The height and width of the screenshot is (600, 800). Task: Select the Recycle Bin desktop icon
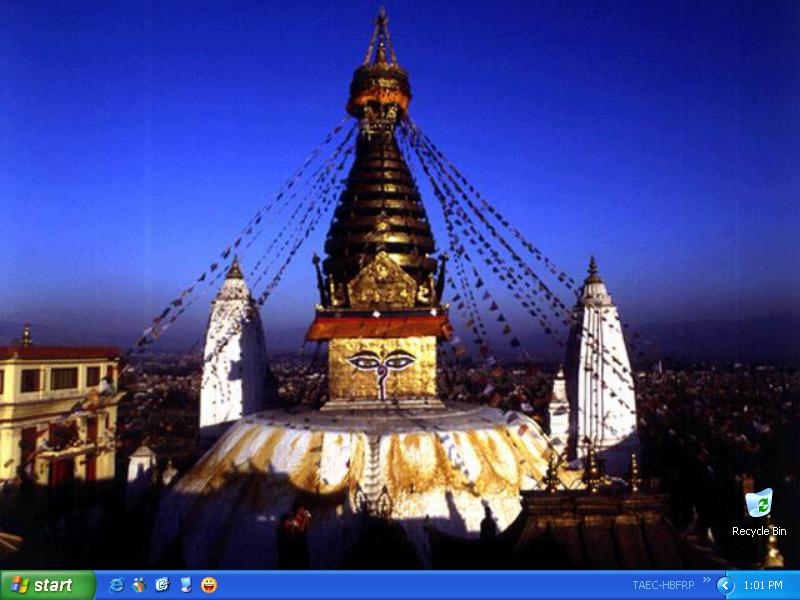[x=759, y=503]
